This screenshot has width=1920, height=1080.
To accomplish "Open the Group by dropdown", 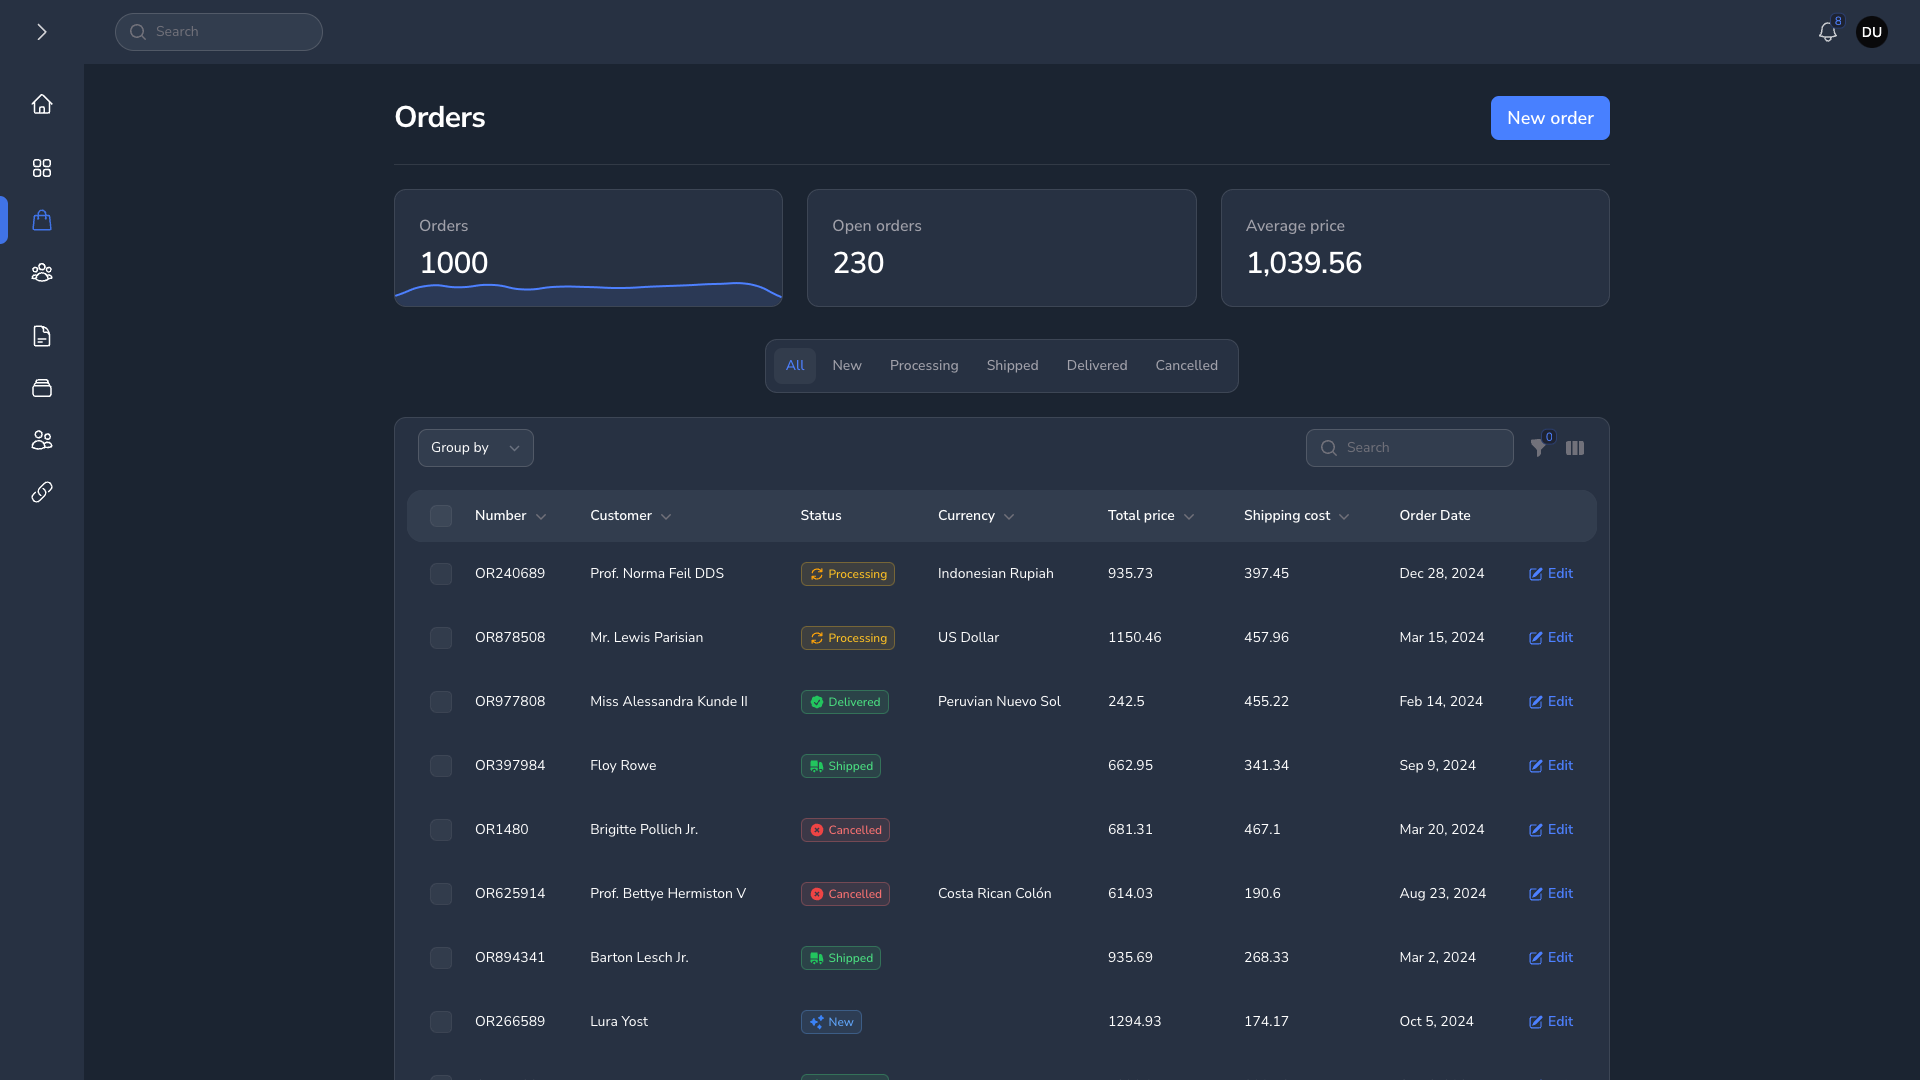I will pyautogui.click(x=475, y=448).
